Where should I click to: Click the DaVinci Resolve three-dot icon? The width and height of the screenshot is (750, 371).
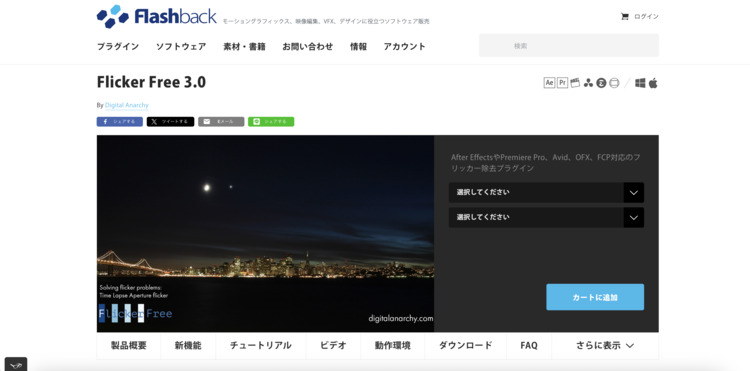point(588,83)
